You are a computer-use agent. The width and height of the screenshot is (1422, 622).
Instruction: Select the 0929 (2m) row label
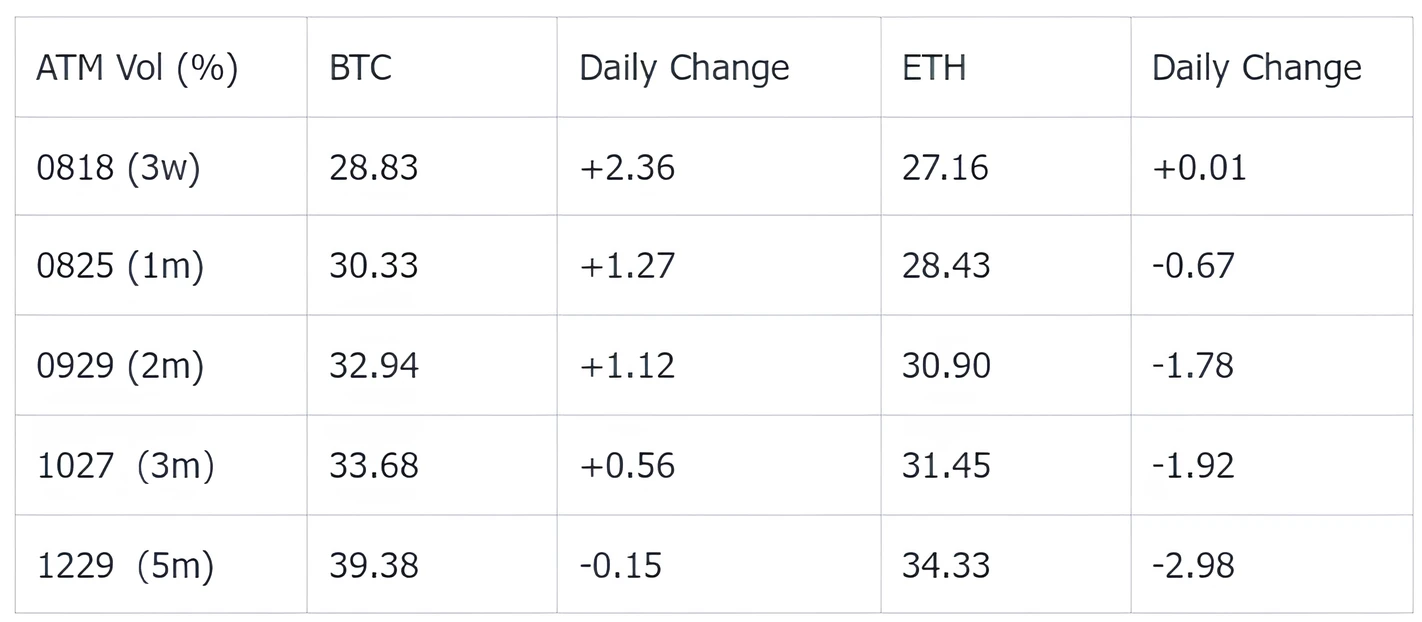coord(120,366)
